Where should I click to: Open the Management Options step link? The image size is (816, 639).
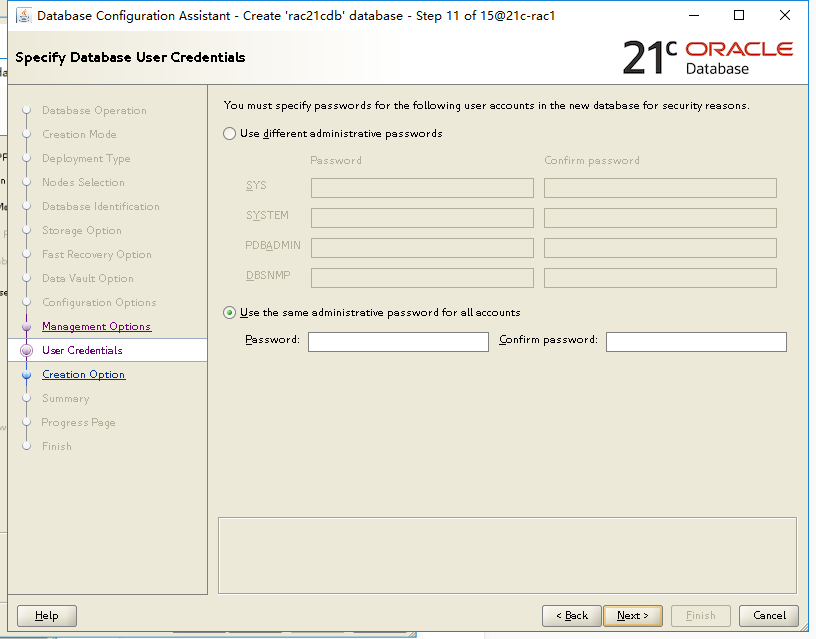(96, 326)
